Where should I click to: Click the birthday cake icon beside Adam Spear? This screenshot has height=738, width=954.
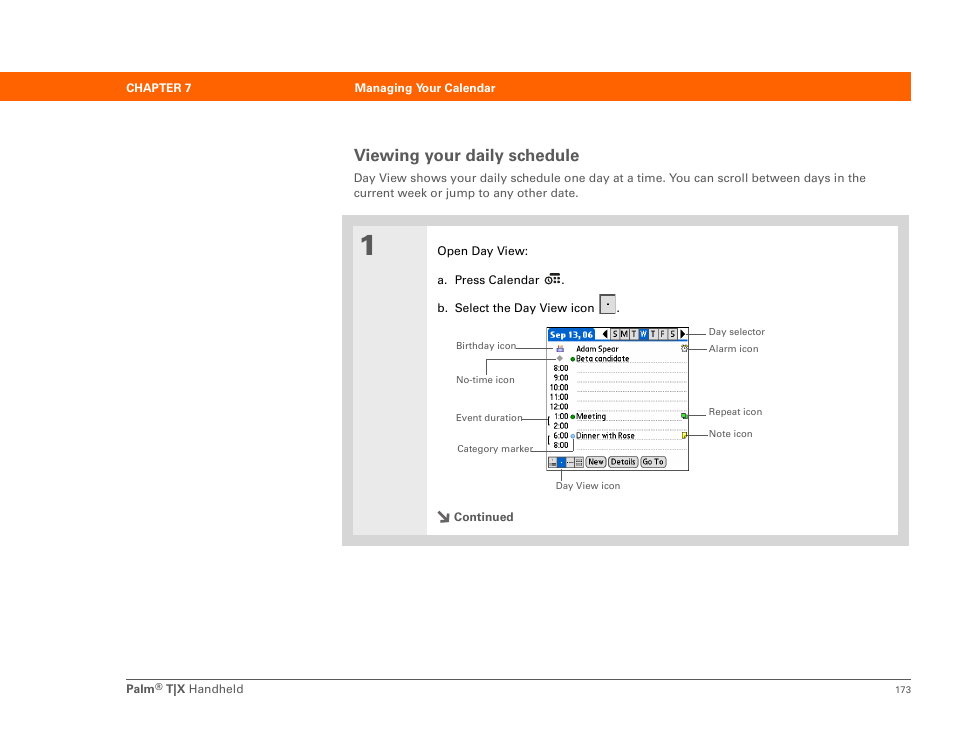(560, 349)
